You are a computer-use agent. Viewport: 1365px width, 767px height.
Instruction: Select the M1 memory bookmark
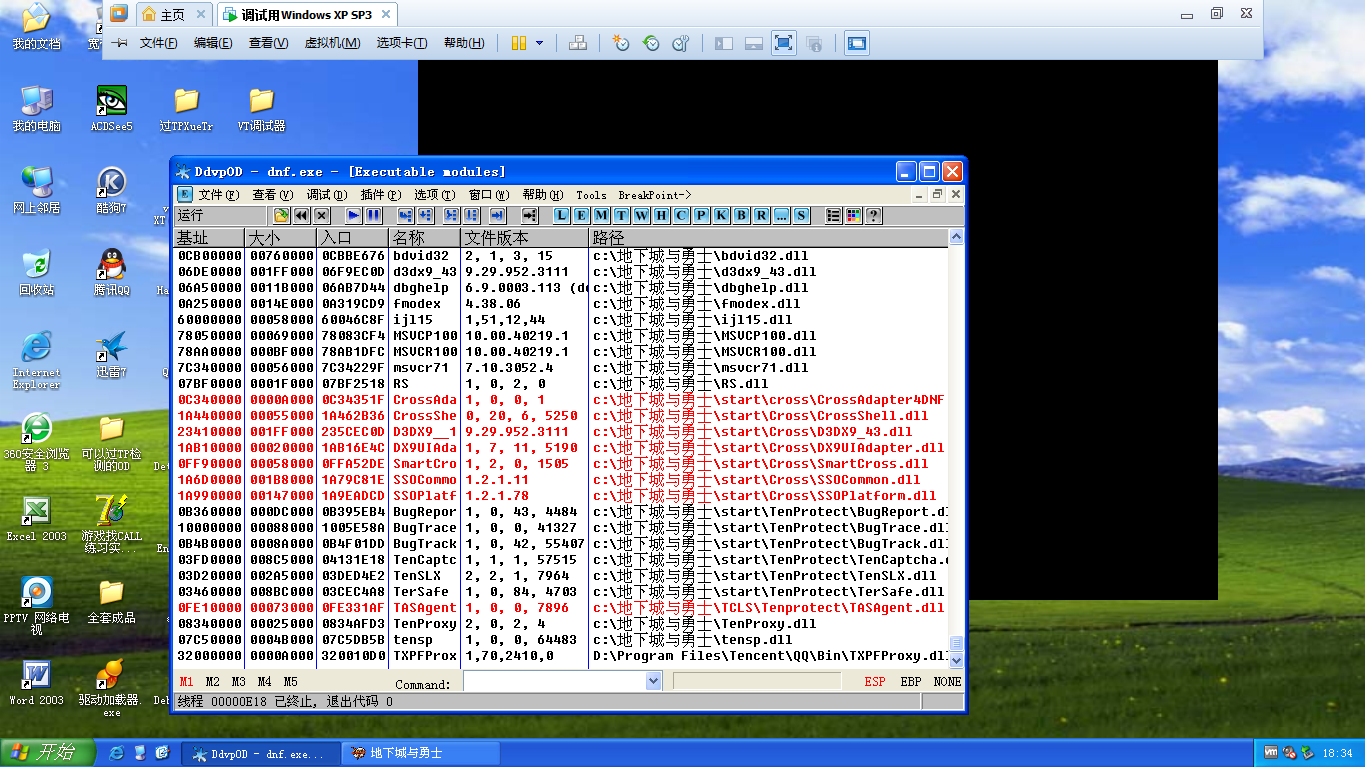187,681
